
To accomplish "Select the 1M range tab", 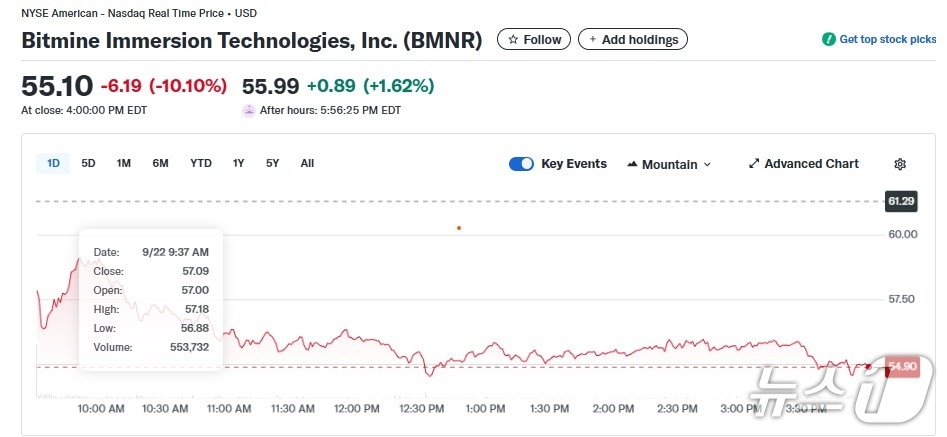I will (x=124, y=163).
